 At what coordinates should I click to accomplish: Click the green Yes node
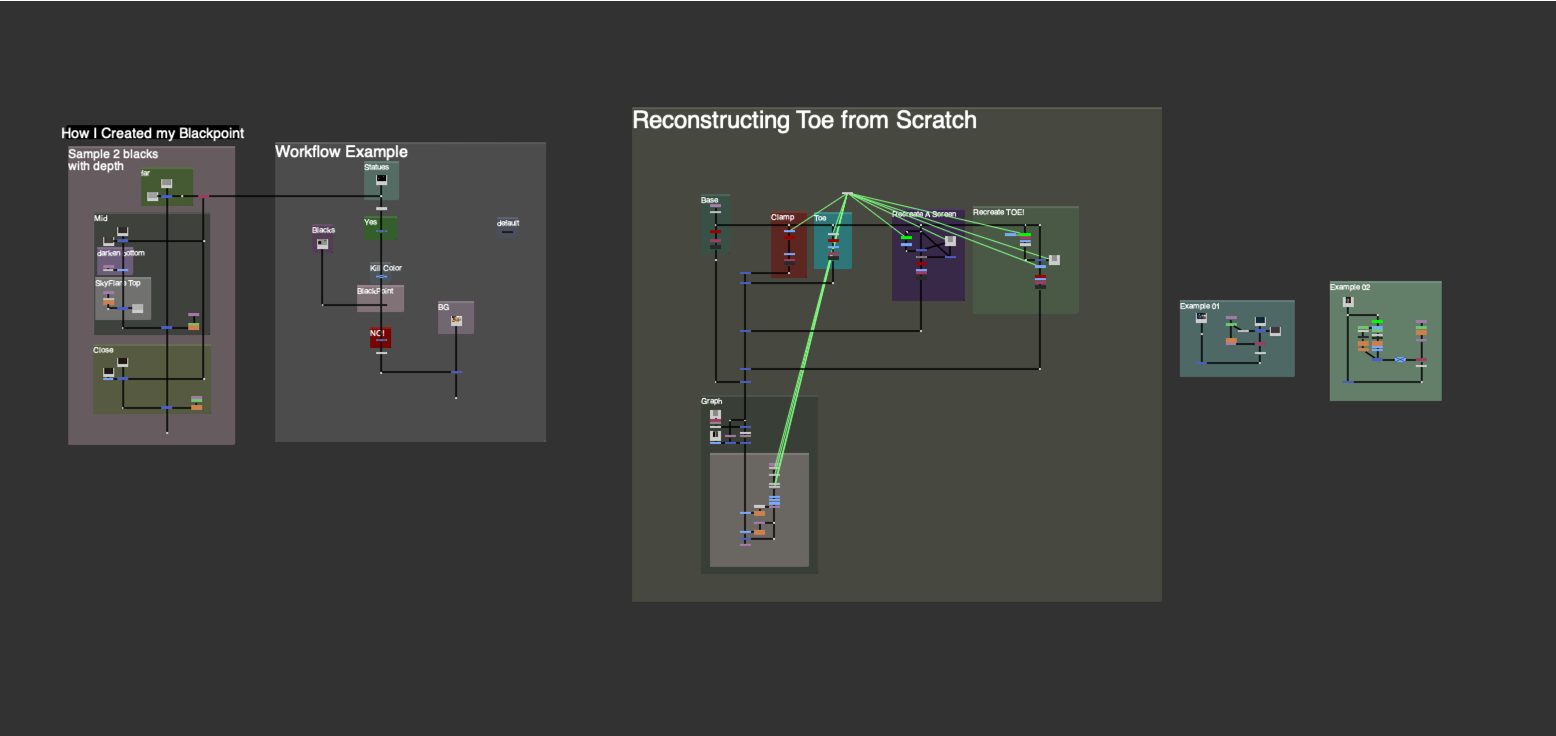click(381, 229)
